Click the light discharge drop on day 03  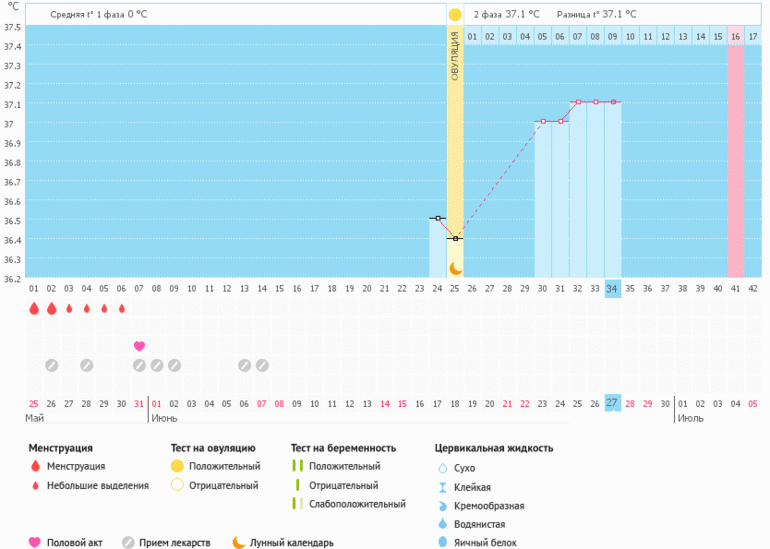point(69,309)
